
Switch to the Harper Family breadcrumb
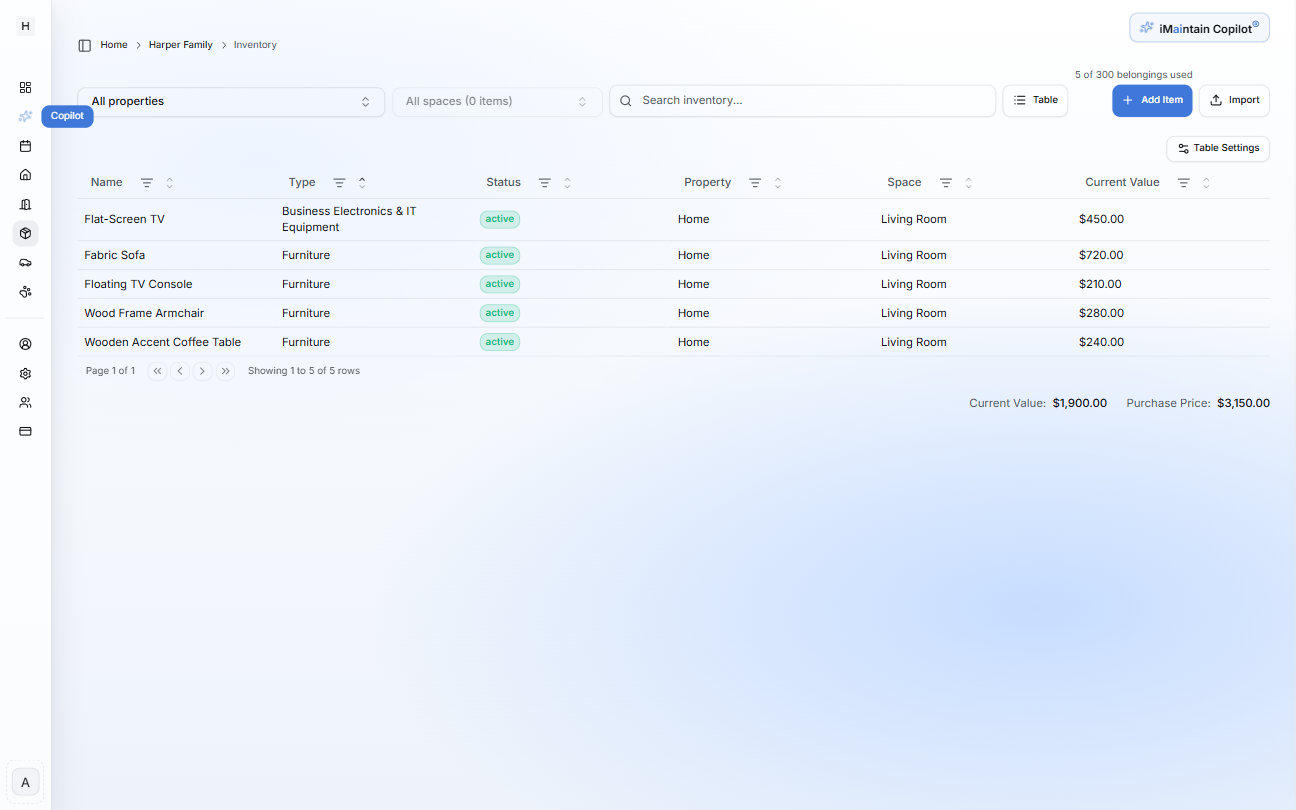[180, 44]
